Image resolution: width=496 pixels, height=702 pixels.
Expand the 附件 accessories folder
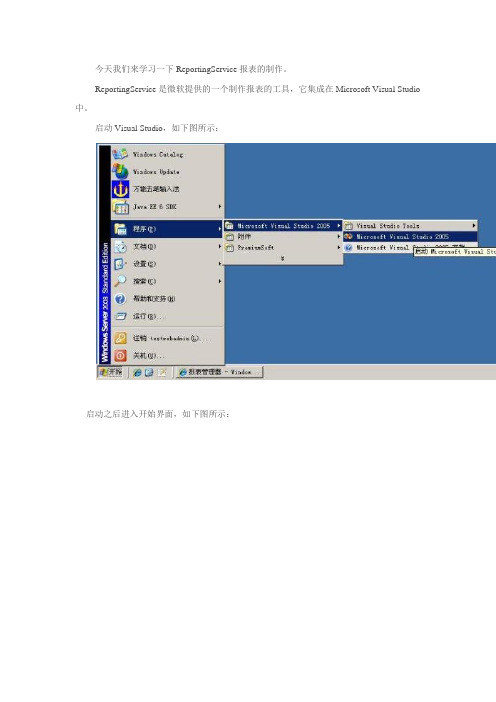(283, 236)
